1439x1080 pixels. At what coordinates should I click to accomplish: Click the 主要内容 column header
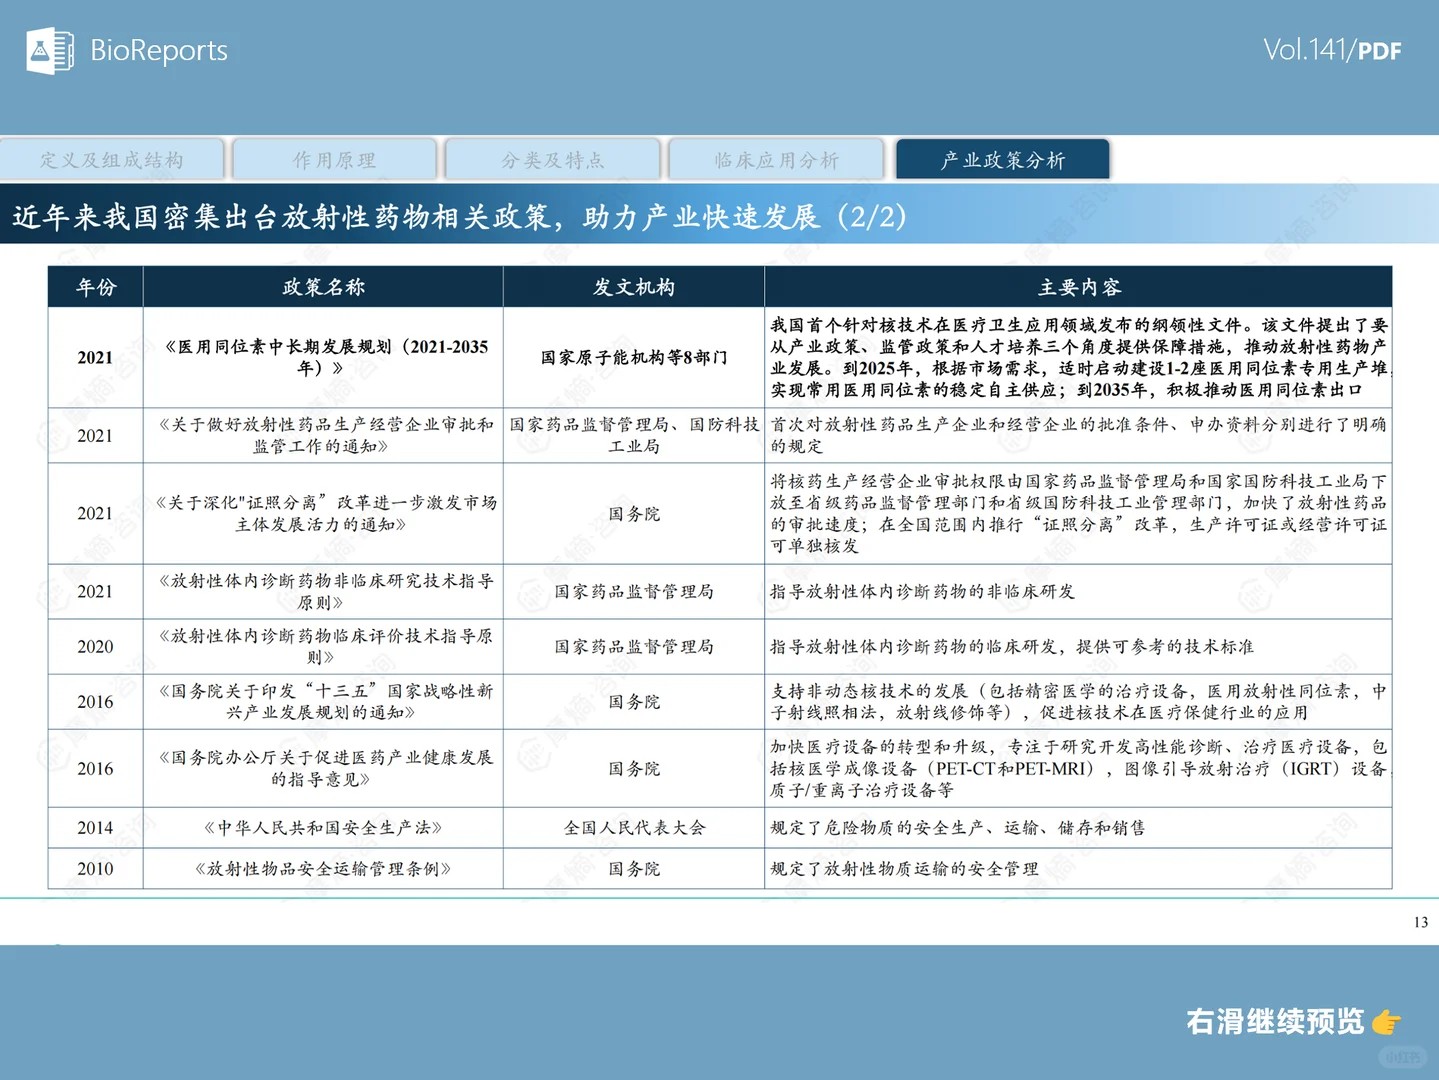click(x=1078, y=287)
